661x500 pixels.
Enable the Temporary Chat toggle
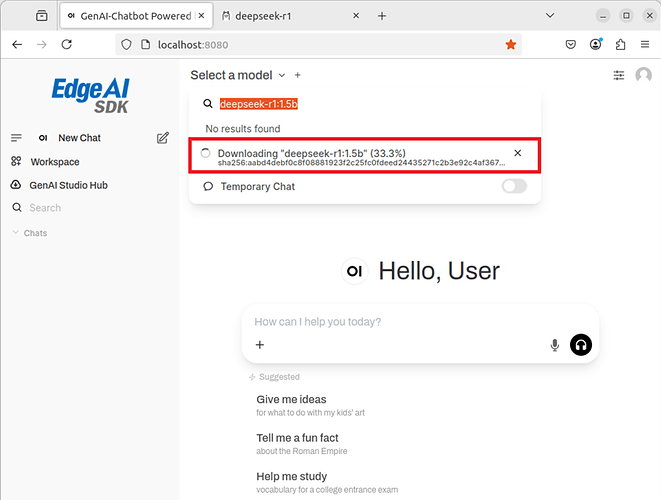(x=514, y=186)
